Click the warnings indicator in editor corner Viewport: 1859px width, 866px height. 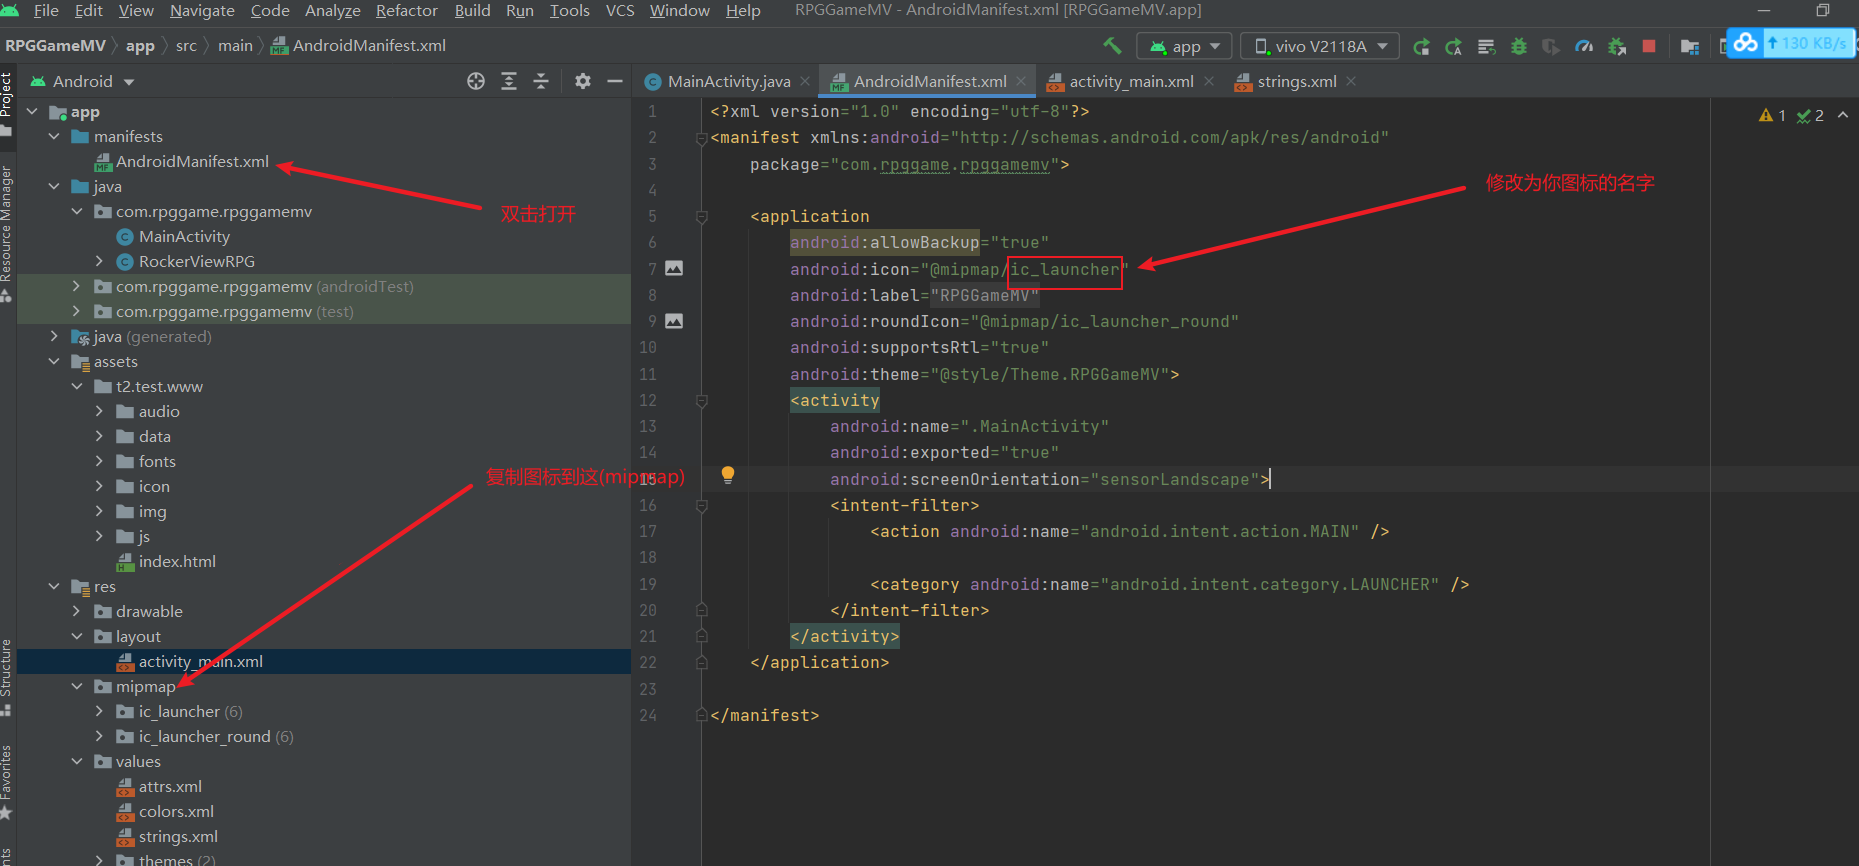[1773, 116]
